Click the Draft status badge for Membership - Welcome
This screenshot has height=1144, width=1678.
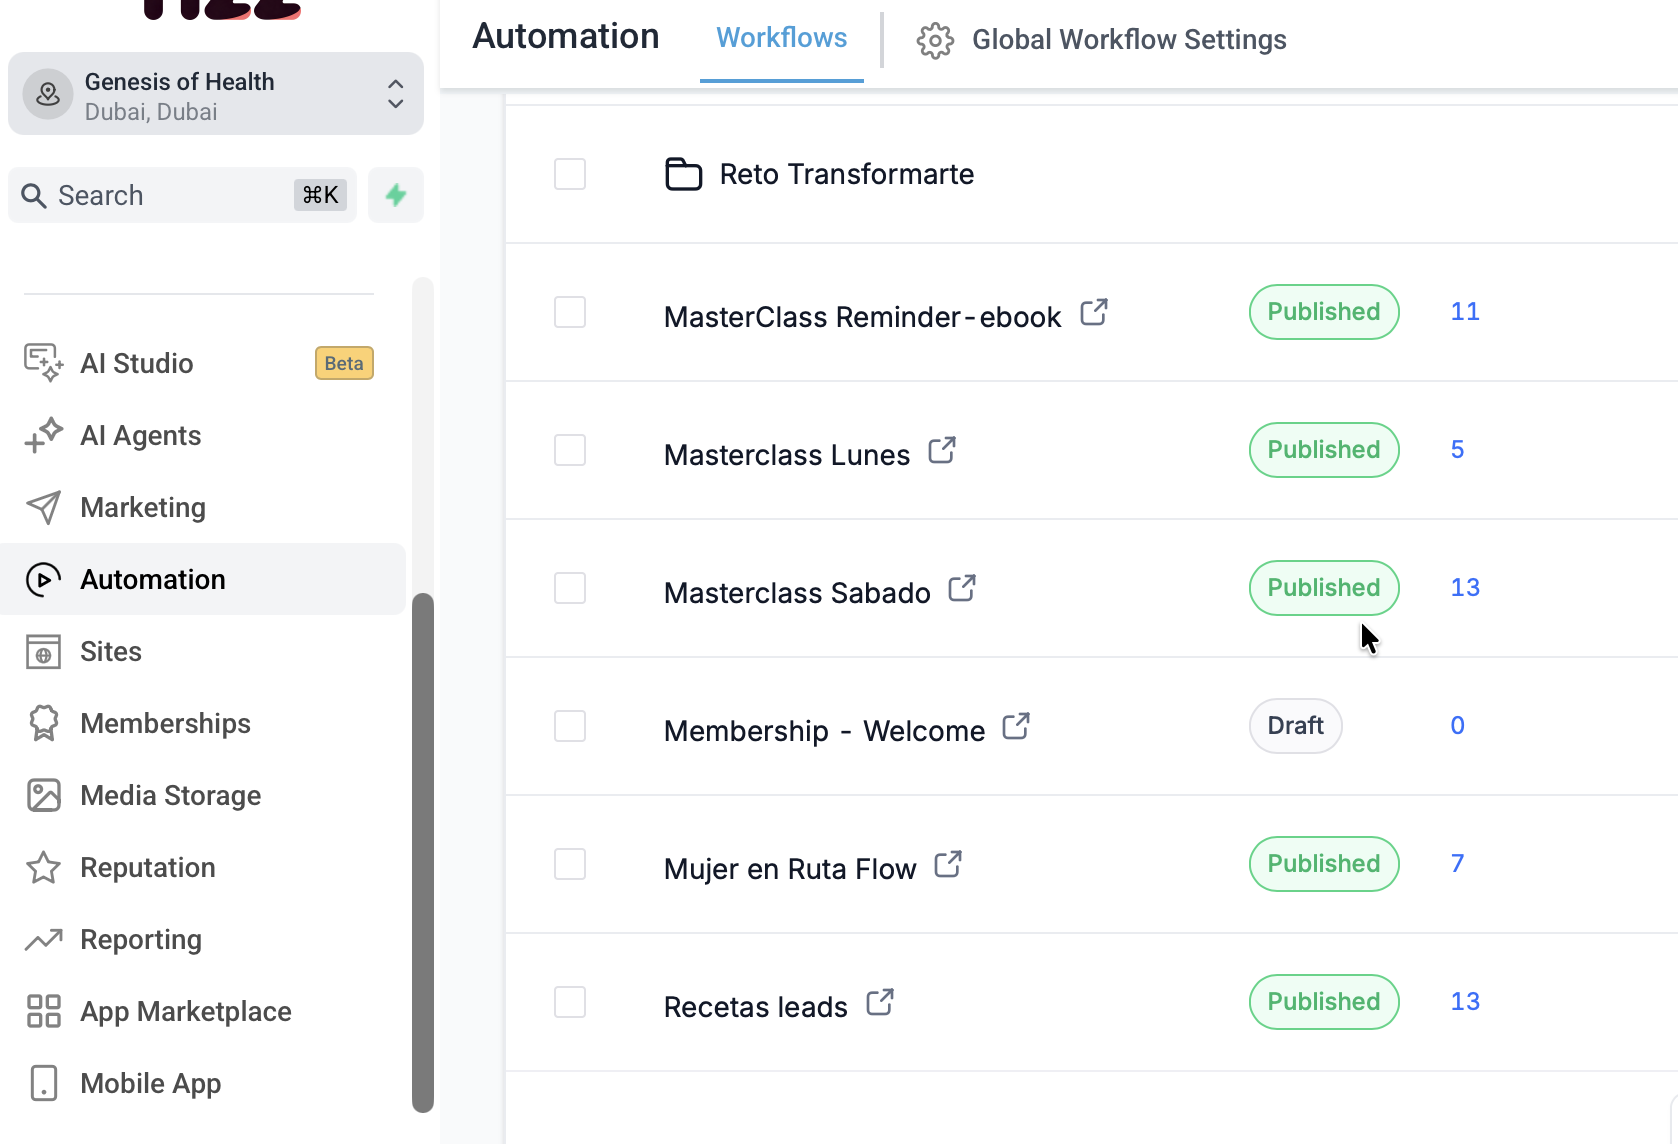1295,726
